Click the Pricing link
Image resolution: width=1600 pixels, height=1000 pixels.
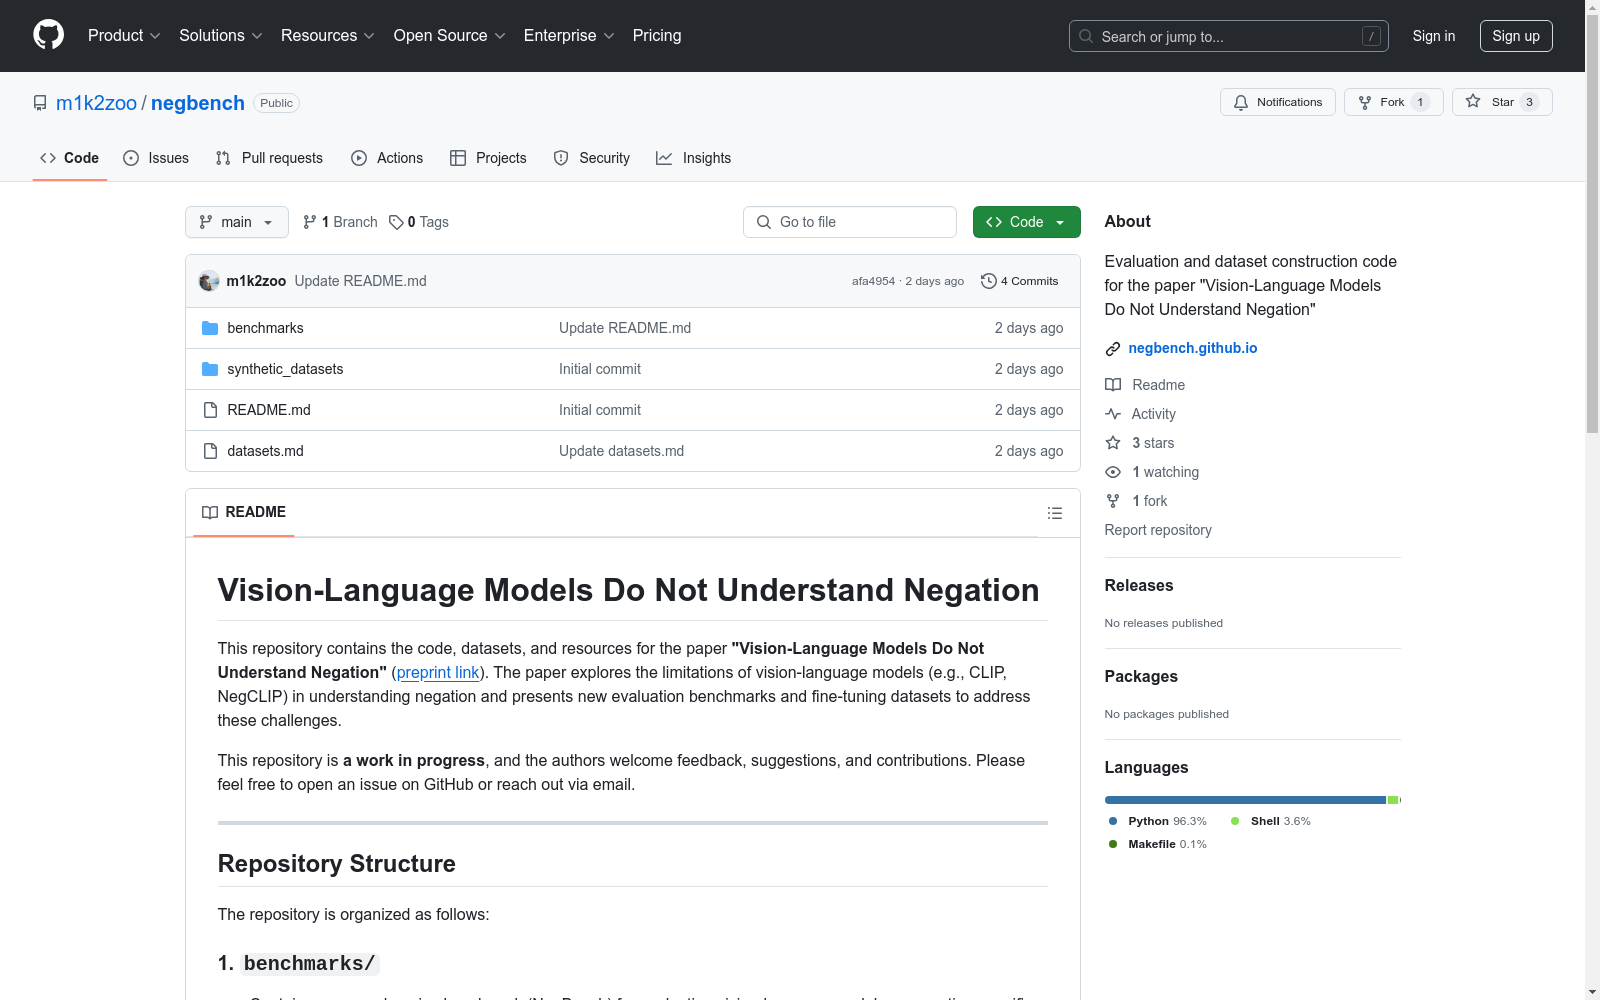coord(657,36)
